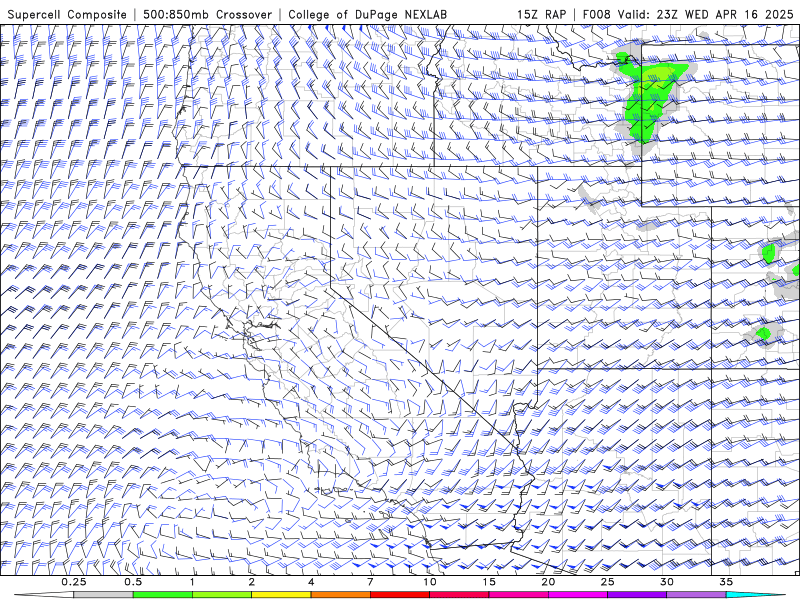Viewport: 800px width, 600px height.
Task: Click the 'F008' forecast hour text
Action: point(597,14)
